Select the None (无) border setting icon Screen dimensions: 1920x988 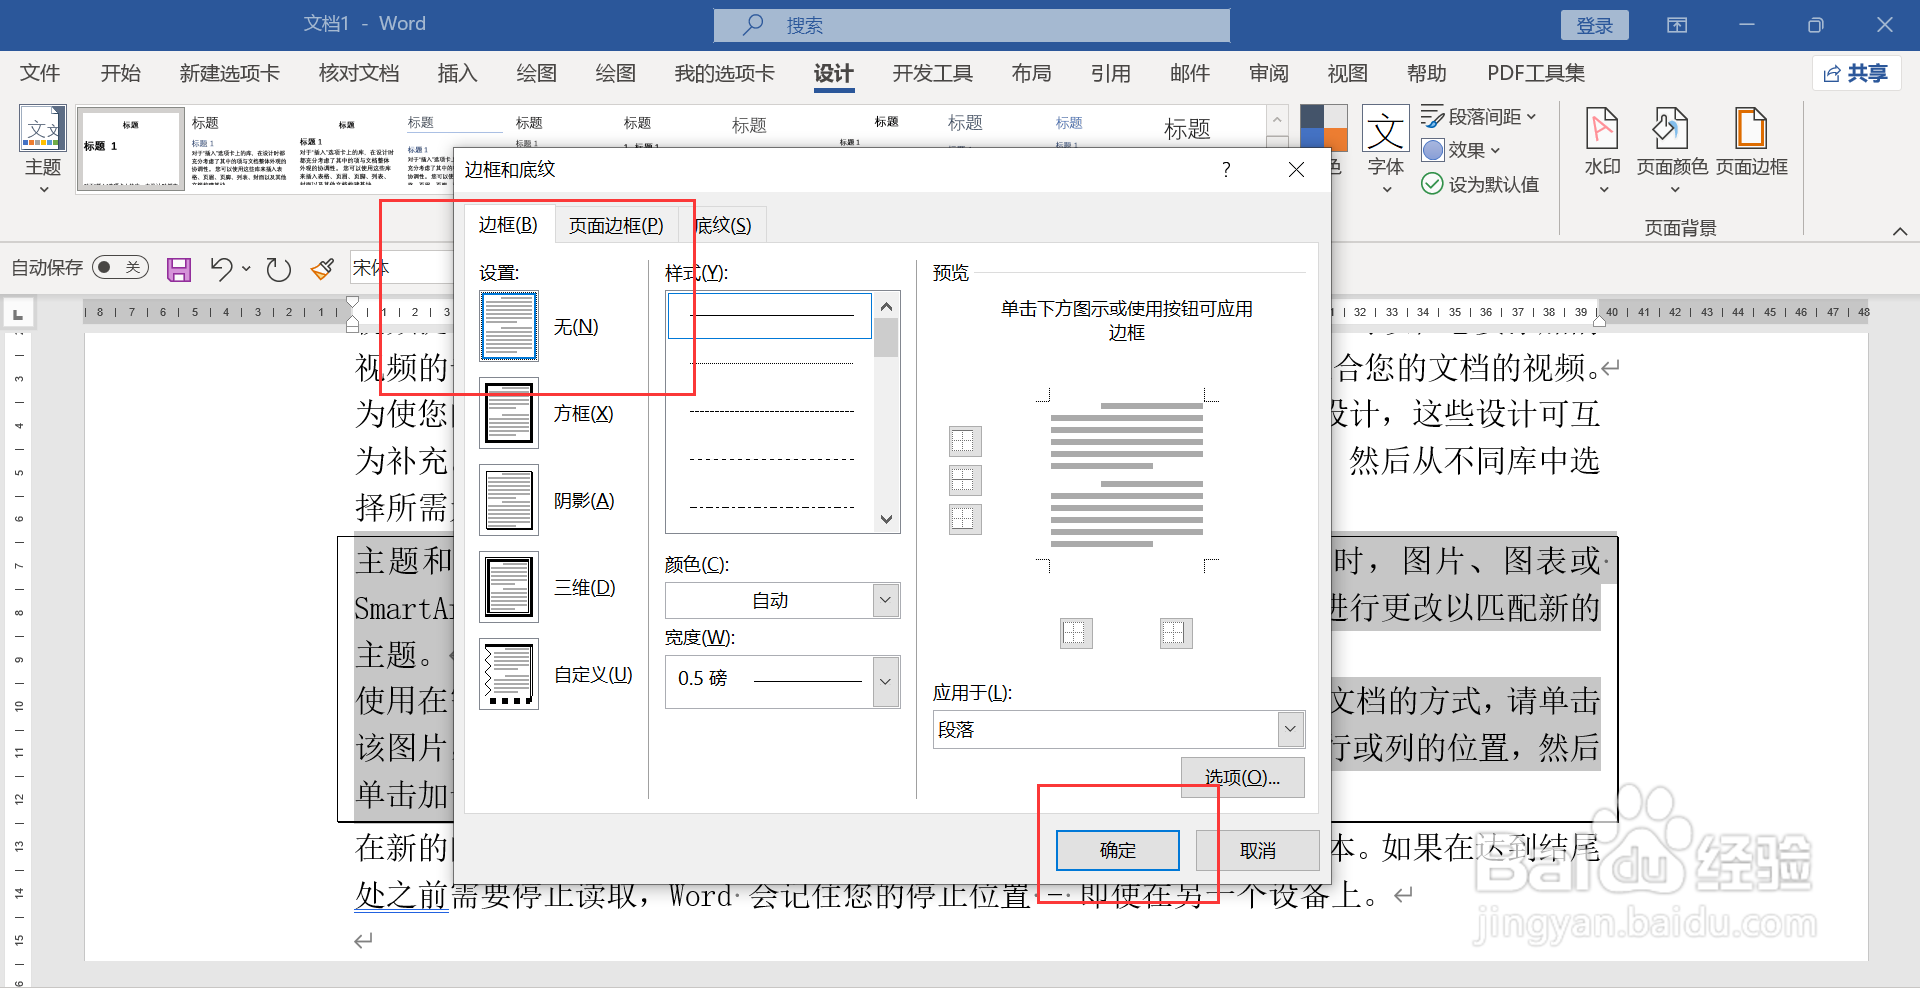[509, 326]
